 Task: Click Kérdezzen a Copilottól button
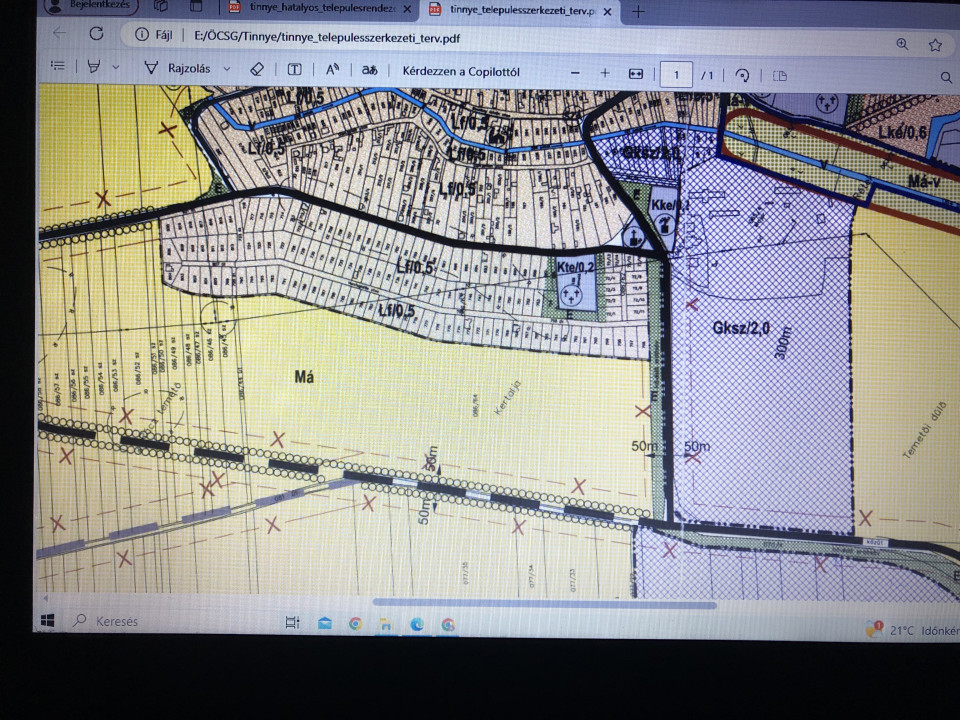click(460, 72)
